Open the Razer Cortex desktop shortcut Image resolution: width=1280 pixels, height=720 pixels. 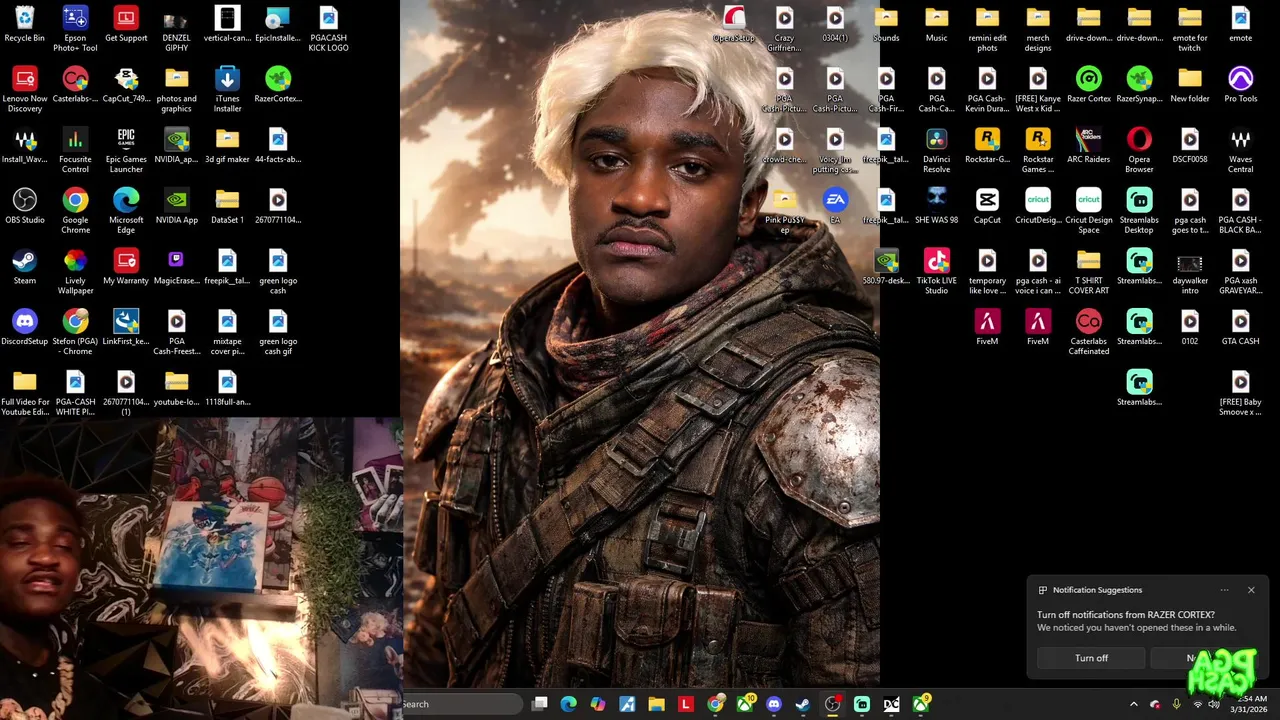click(1088, 85)
